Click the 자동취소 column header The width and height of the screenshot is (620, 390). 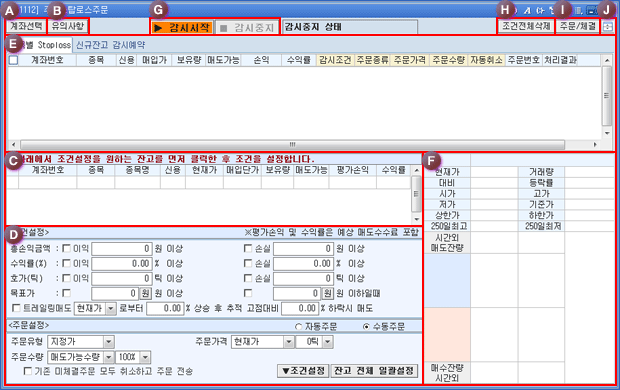tap(486, 60)
